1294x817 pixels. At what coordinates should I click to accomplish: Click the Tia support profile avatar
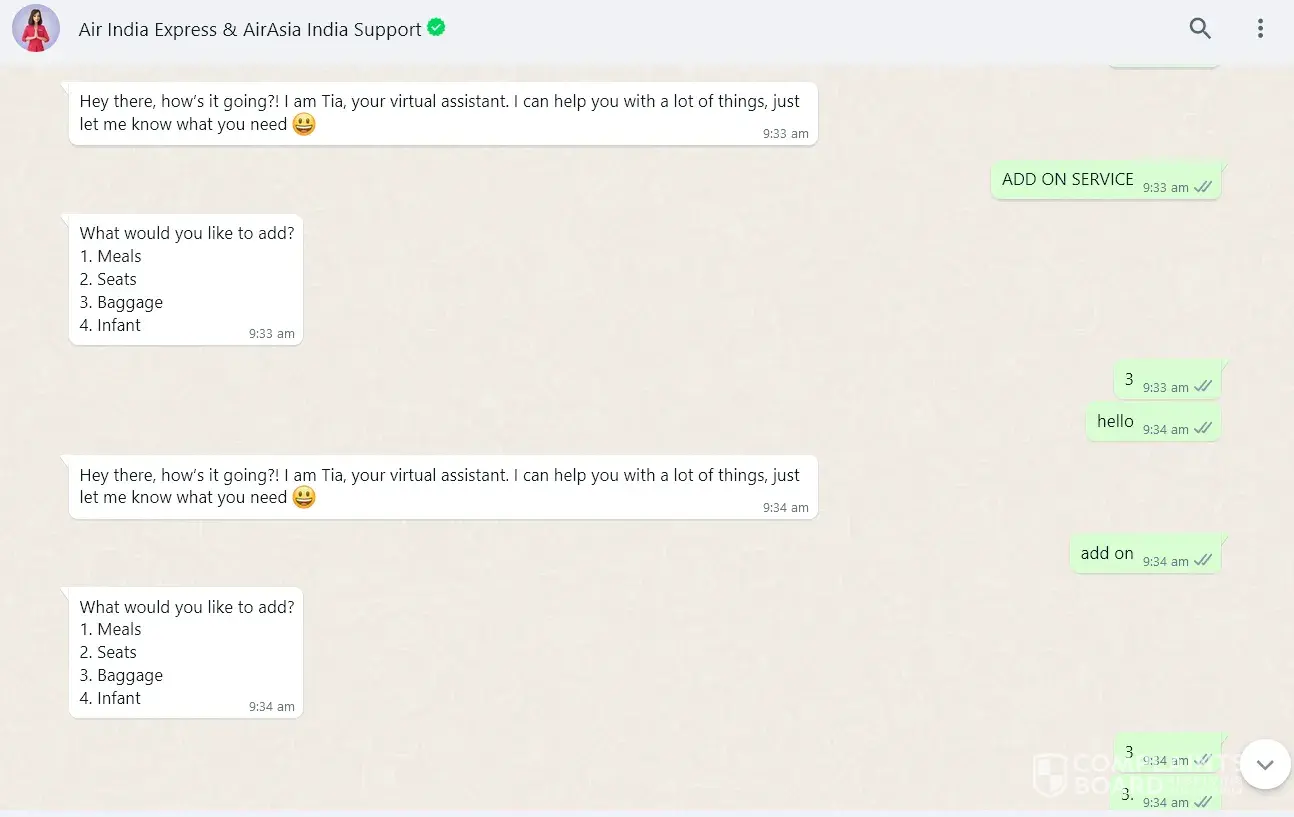(36, 28)
